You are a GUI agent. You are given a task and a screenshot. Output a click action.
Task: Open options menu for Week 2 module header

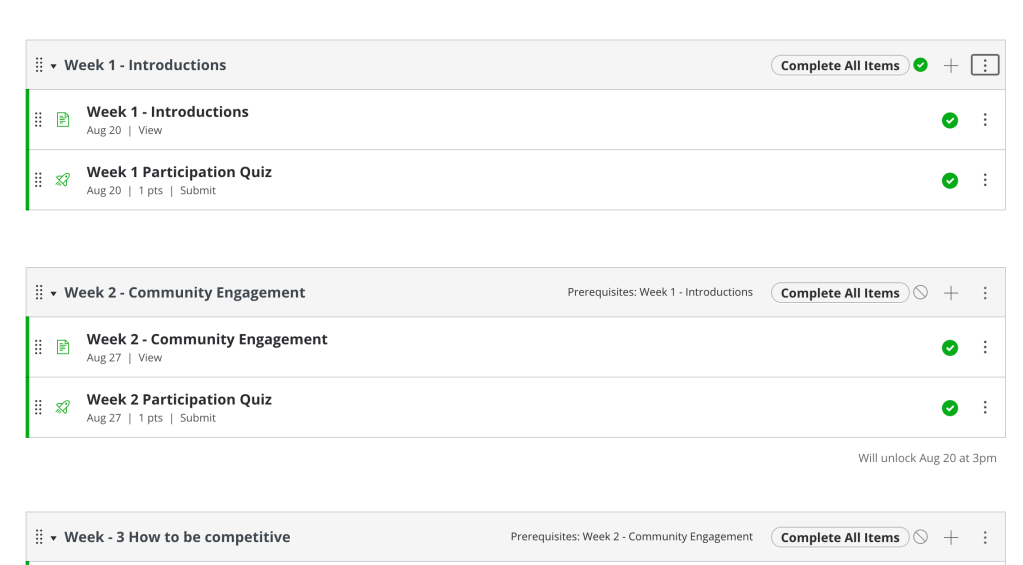click(985, 293)
